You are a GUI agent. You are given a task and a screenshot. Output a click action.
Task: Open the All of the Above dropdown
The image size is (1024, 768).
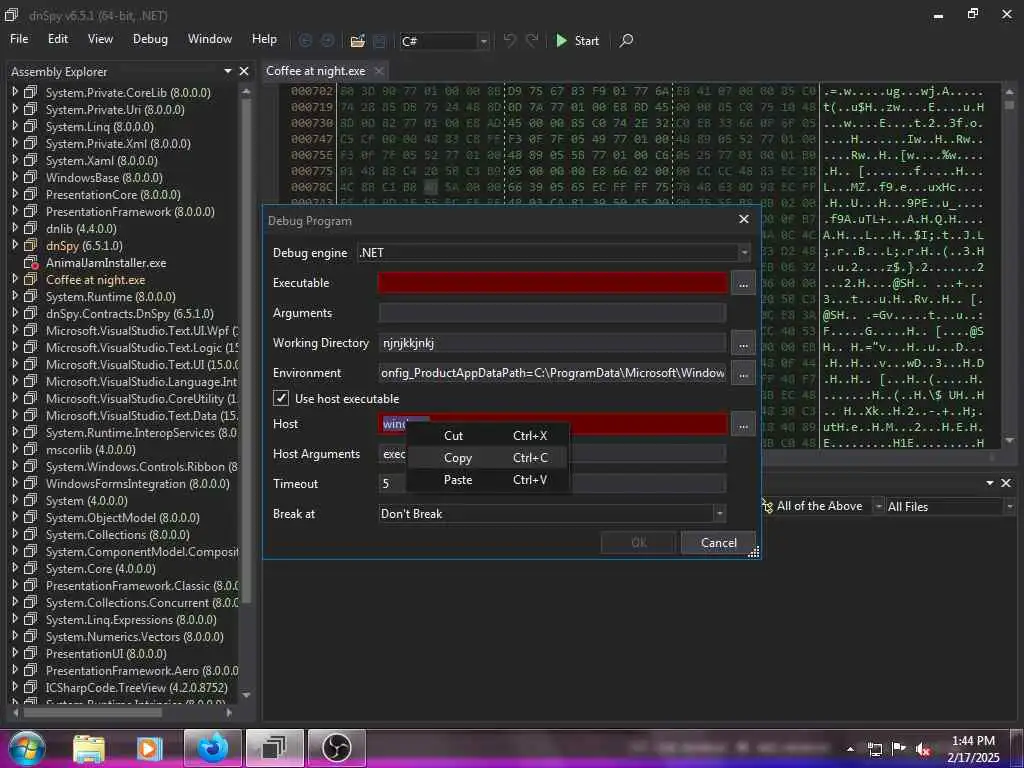tap(879, 506)
